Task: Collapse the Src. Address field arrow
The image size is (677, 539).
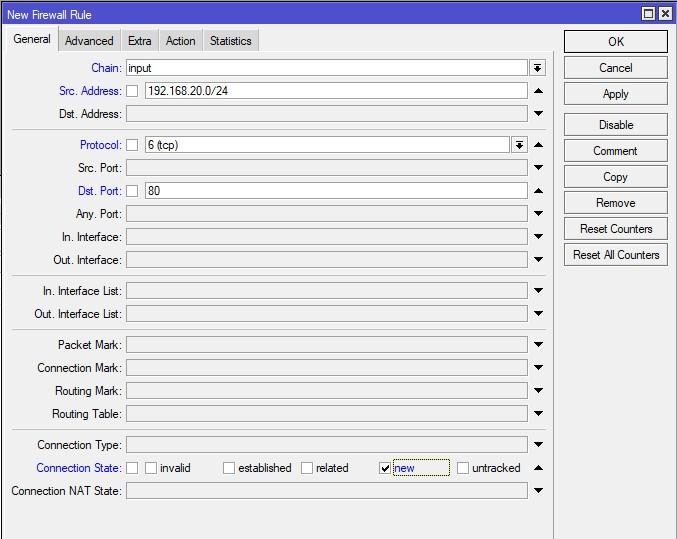Action: [538, 91]
